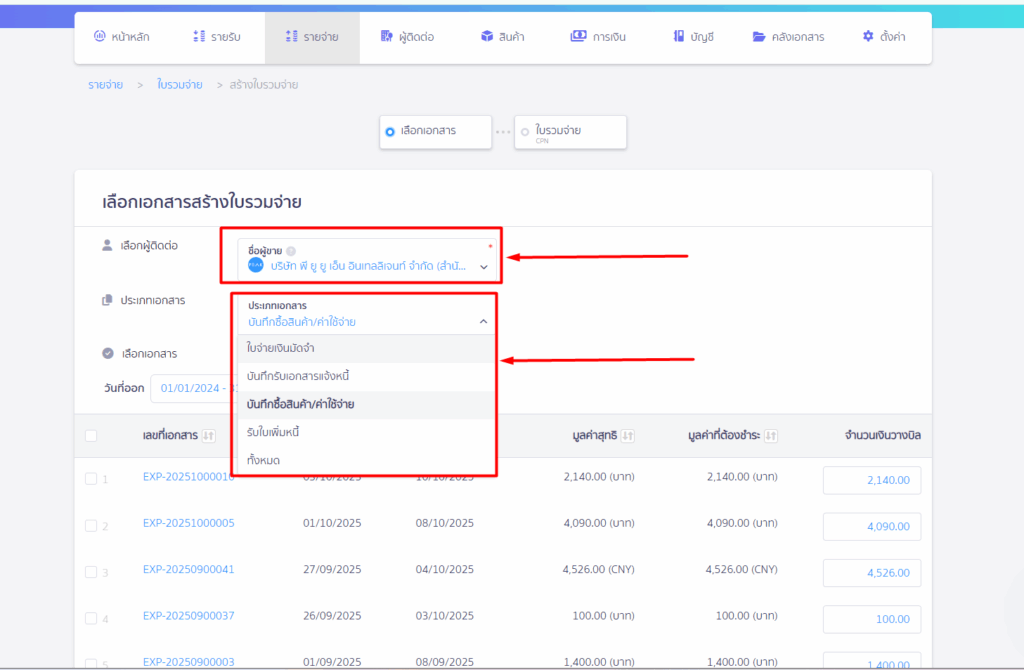
Task: Check the checkbox for row 3
Action: (91, 572)
